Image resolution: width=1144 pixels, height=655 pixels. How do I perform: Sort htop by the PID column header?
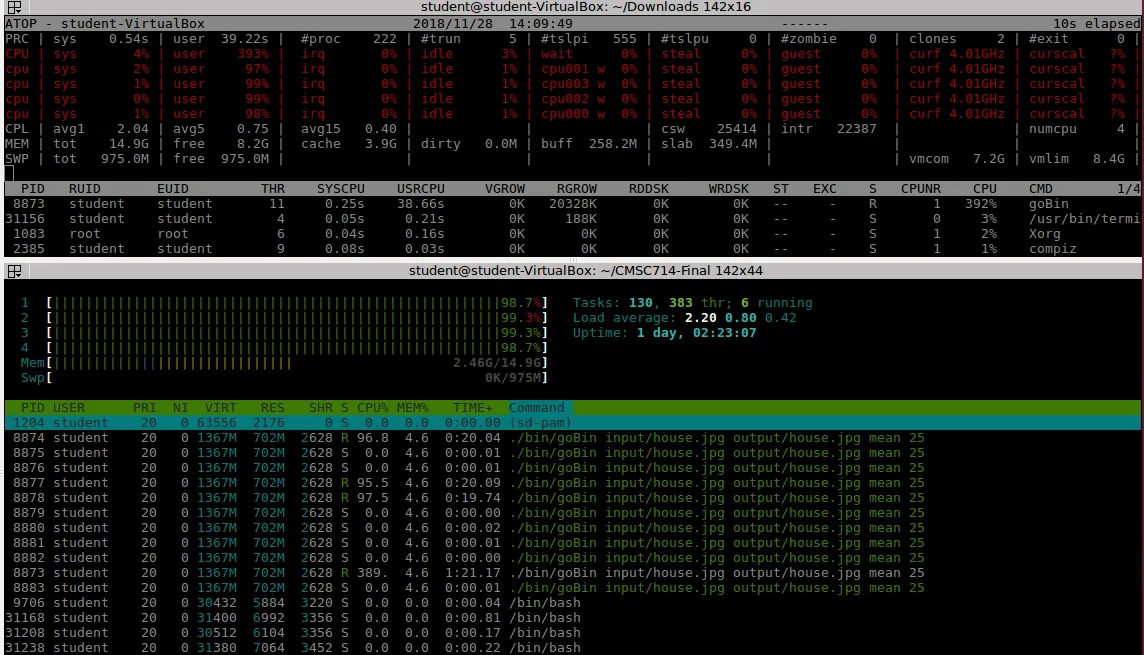coord(32,408)
